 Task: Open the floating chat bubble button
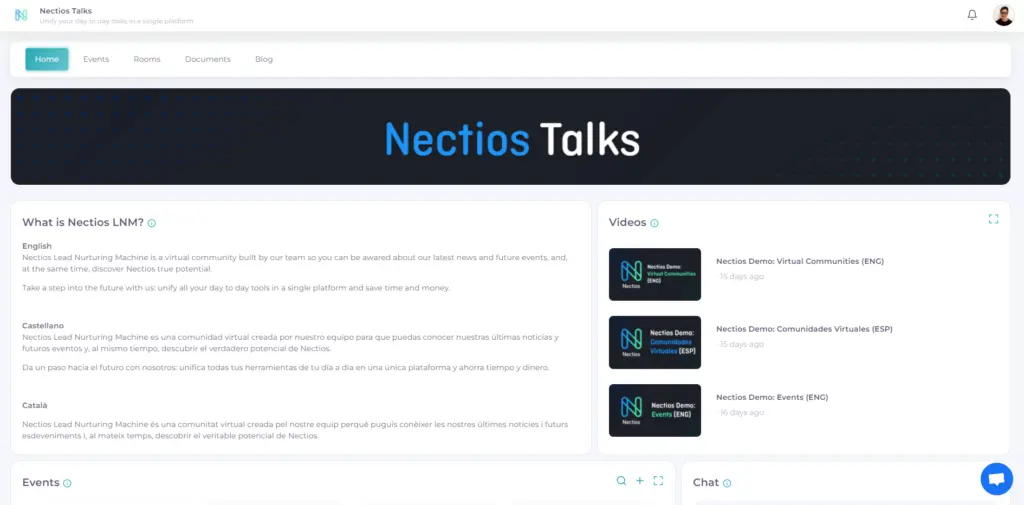pos(997,479)
